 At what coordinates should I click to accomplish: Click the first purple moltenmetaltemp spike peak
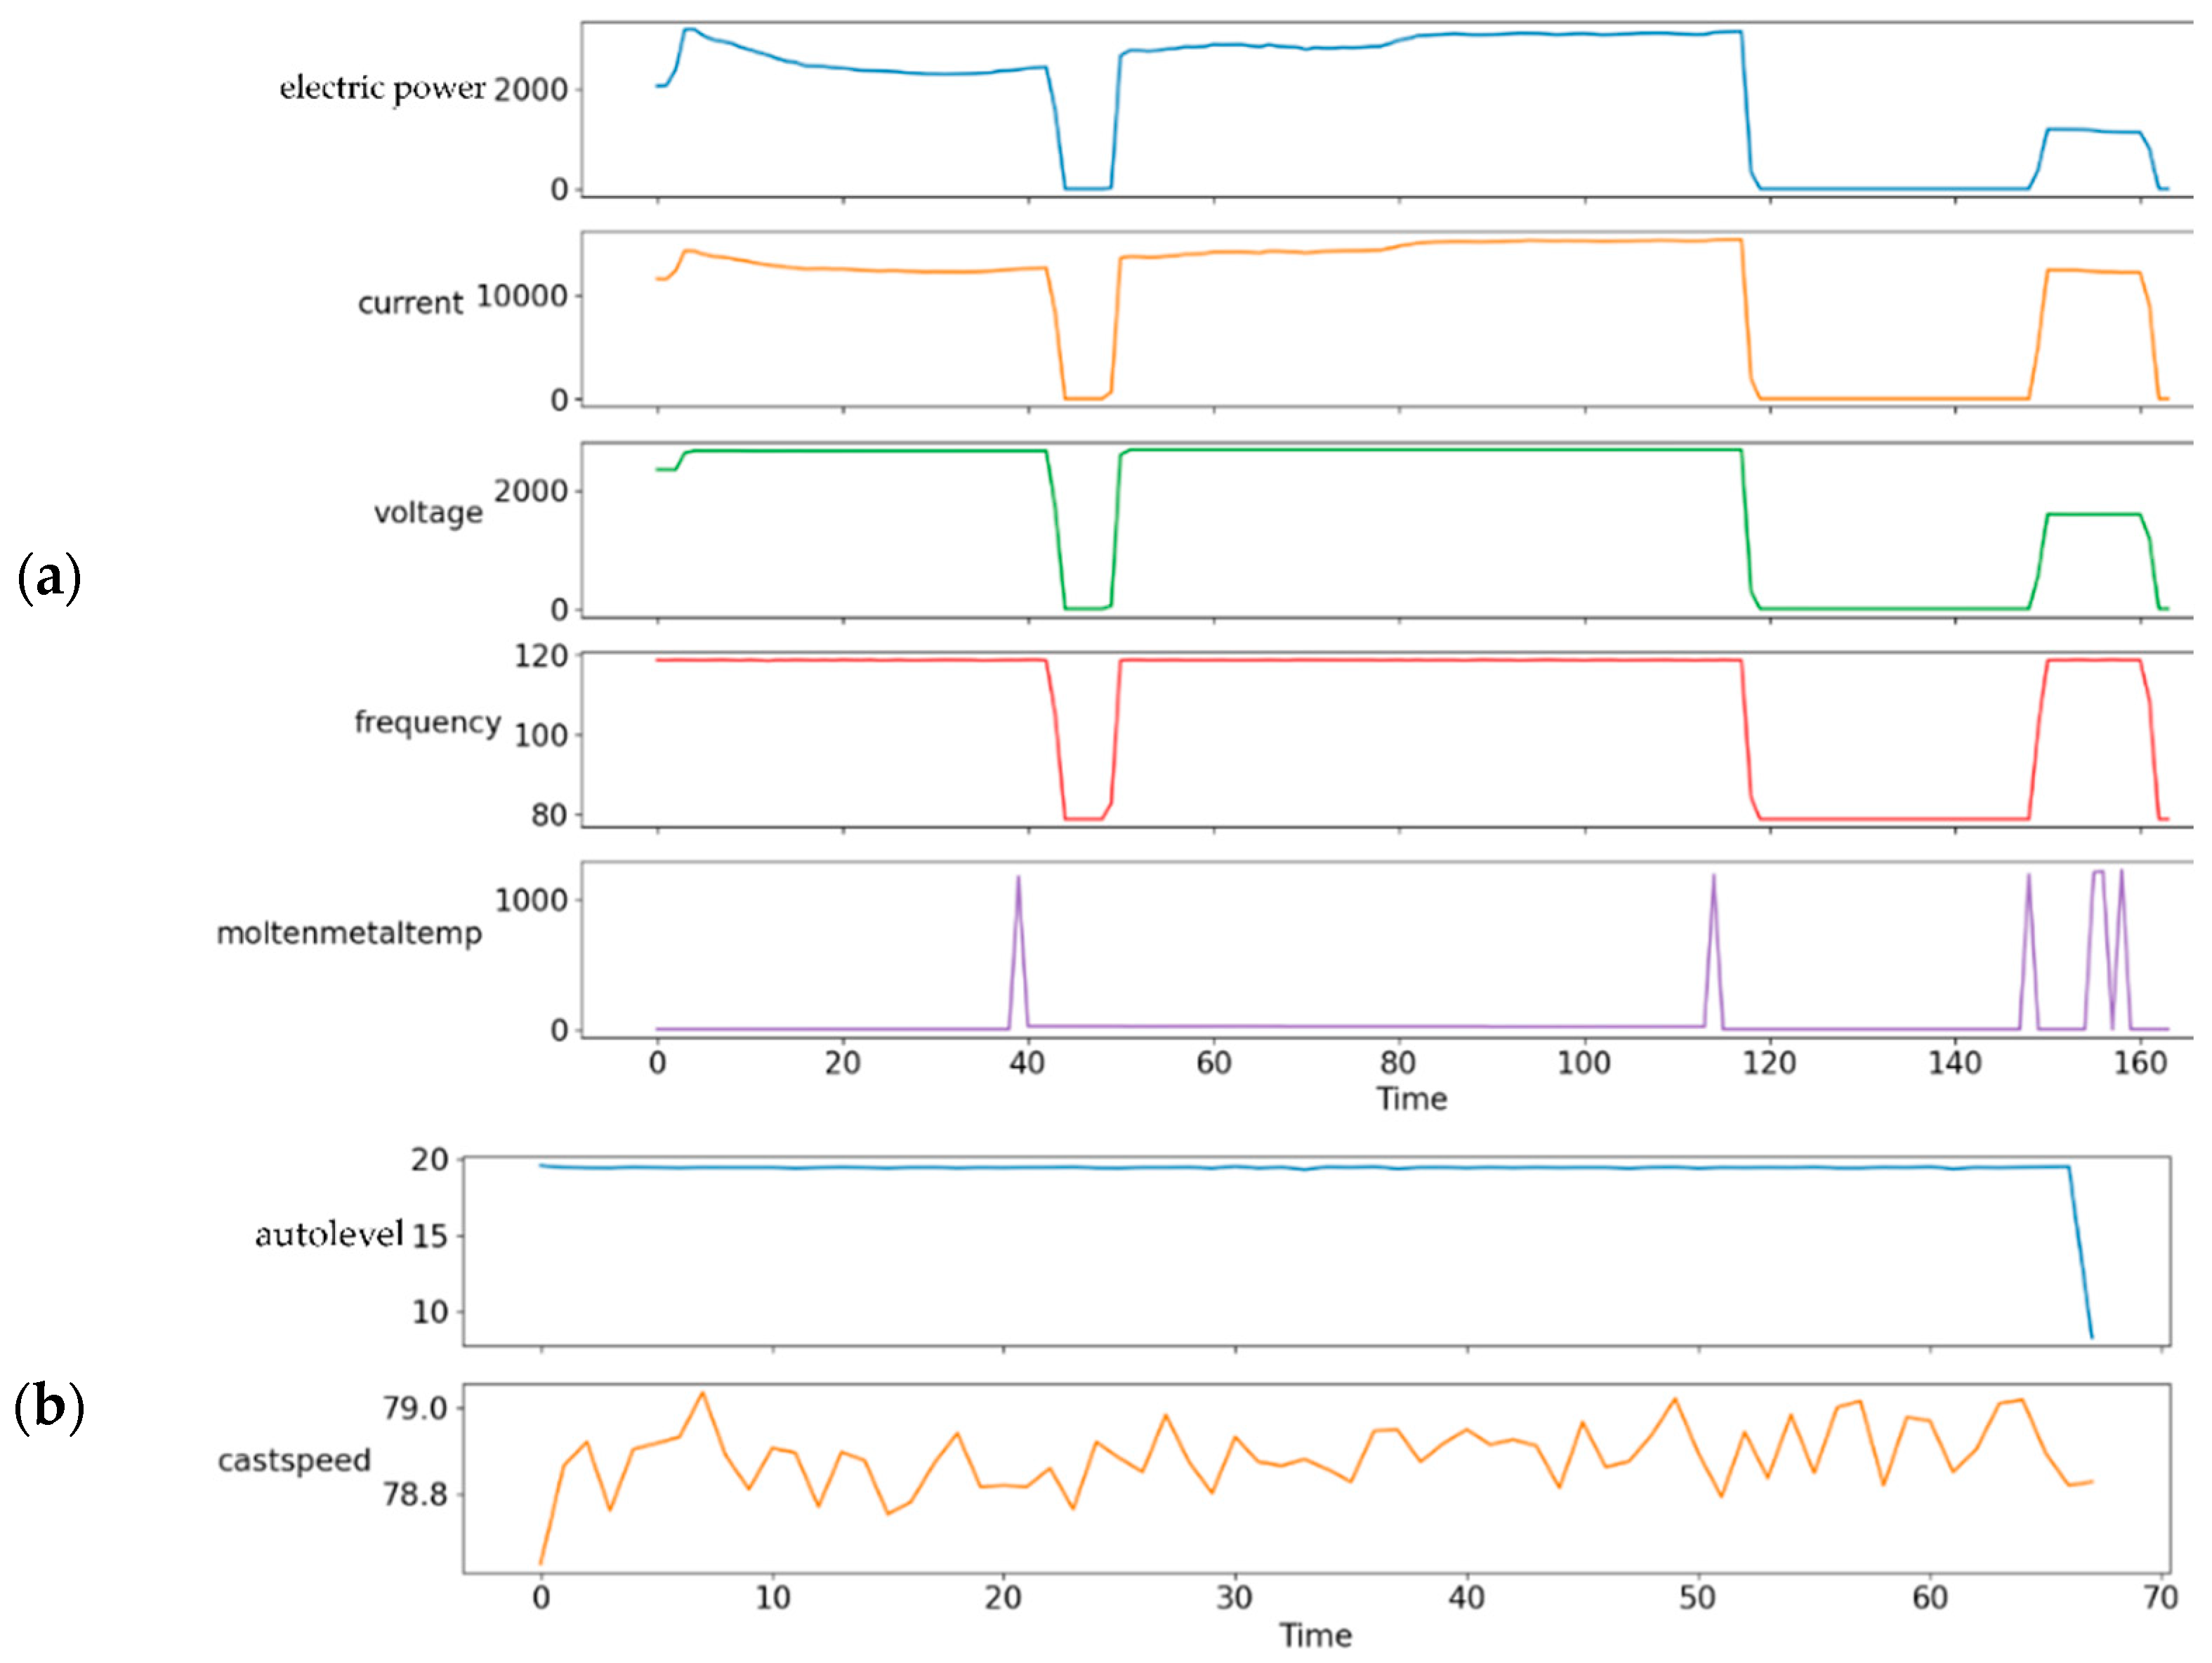coord(1018,879)
